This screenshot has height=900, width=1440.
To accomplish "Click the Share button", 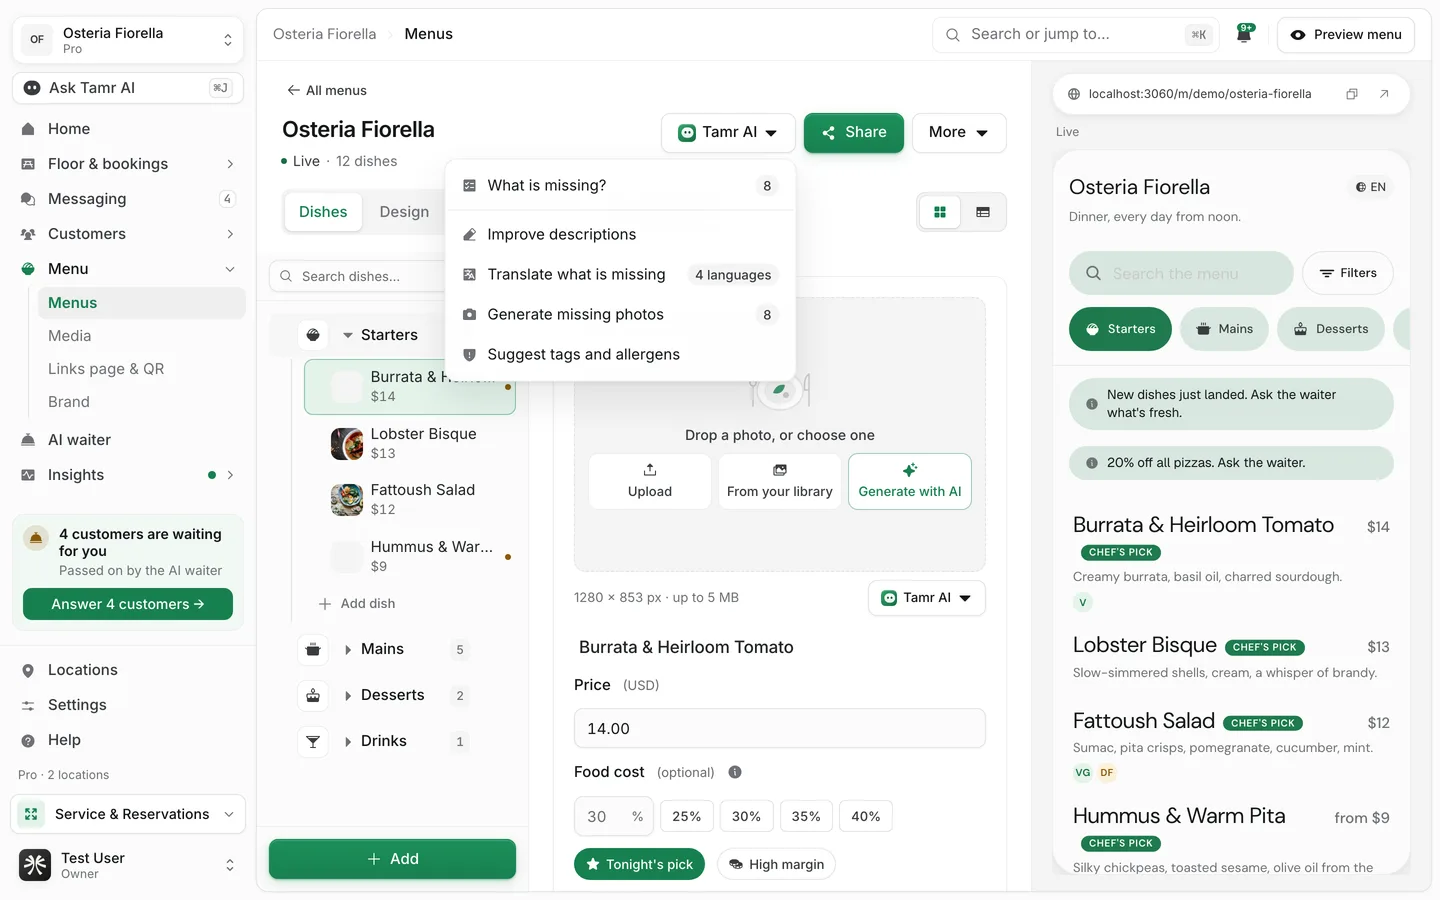I will (x=854, y=132).
